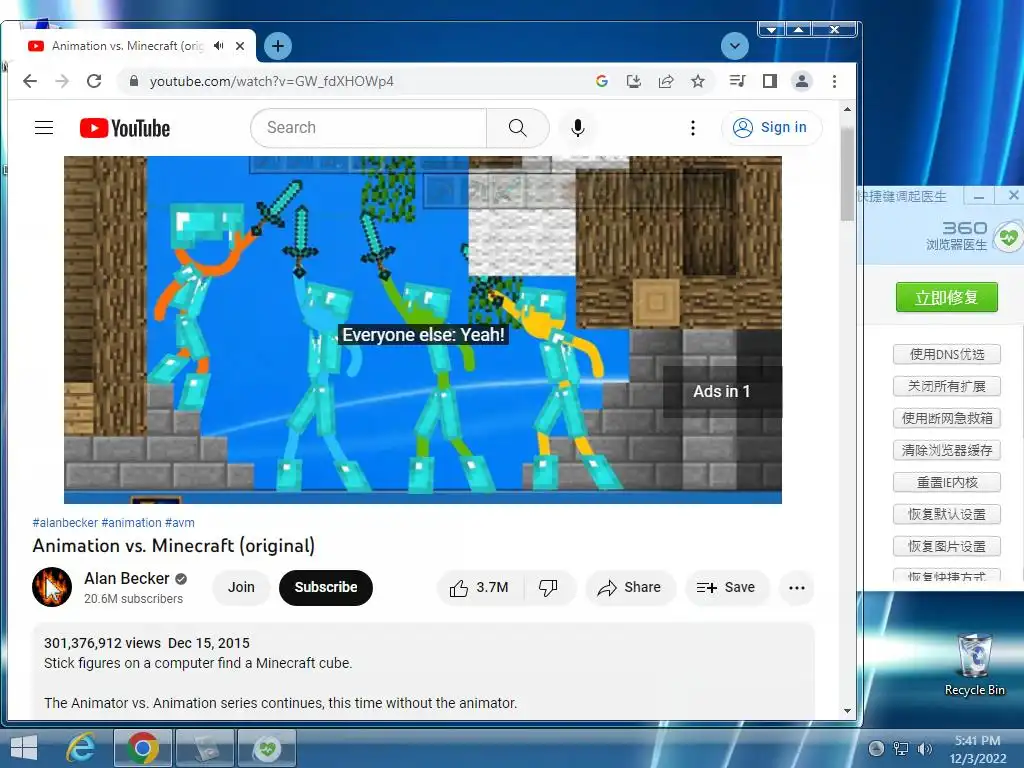Focus the YouTube Search field
The height and width of the screenshot is (768, 1024).
click(369, 127)
